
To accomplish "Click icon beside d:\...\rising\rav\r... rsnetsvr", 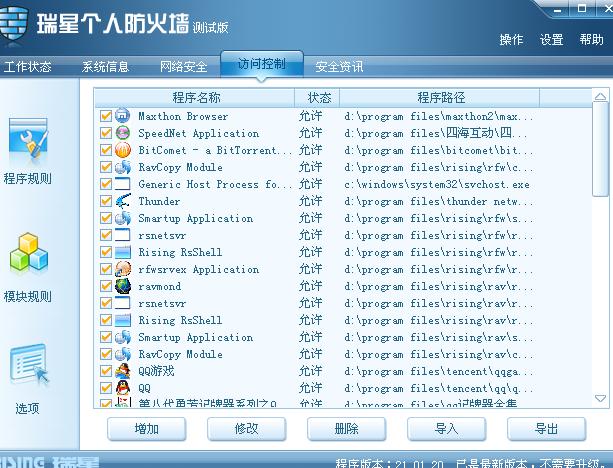I will (122, 303).
